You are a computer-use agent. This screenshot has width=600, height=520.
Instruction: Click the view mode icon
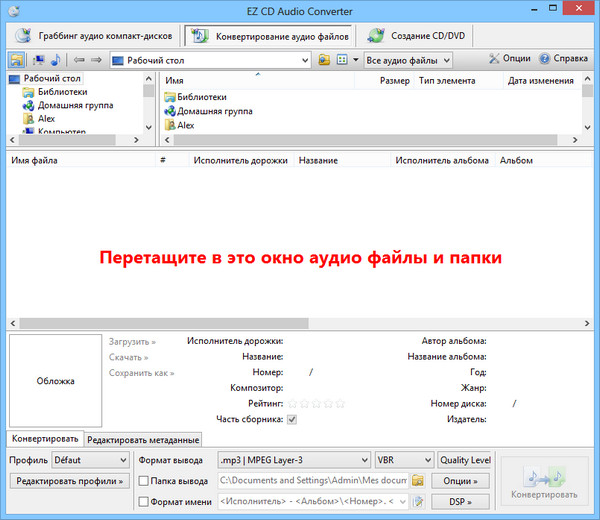point(342,60)
